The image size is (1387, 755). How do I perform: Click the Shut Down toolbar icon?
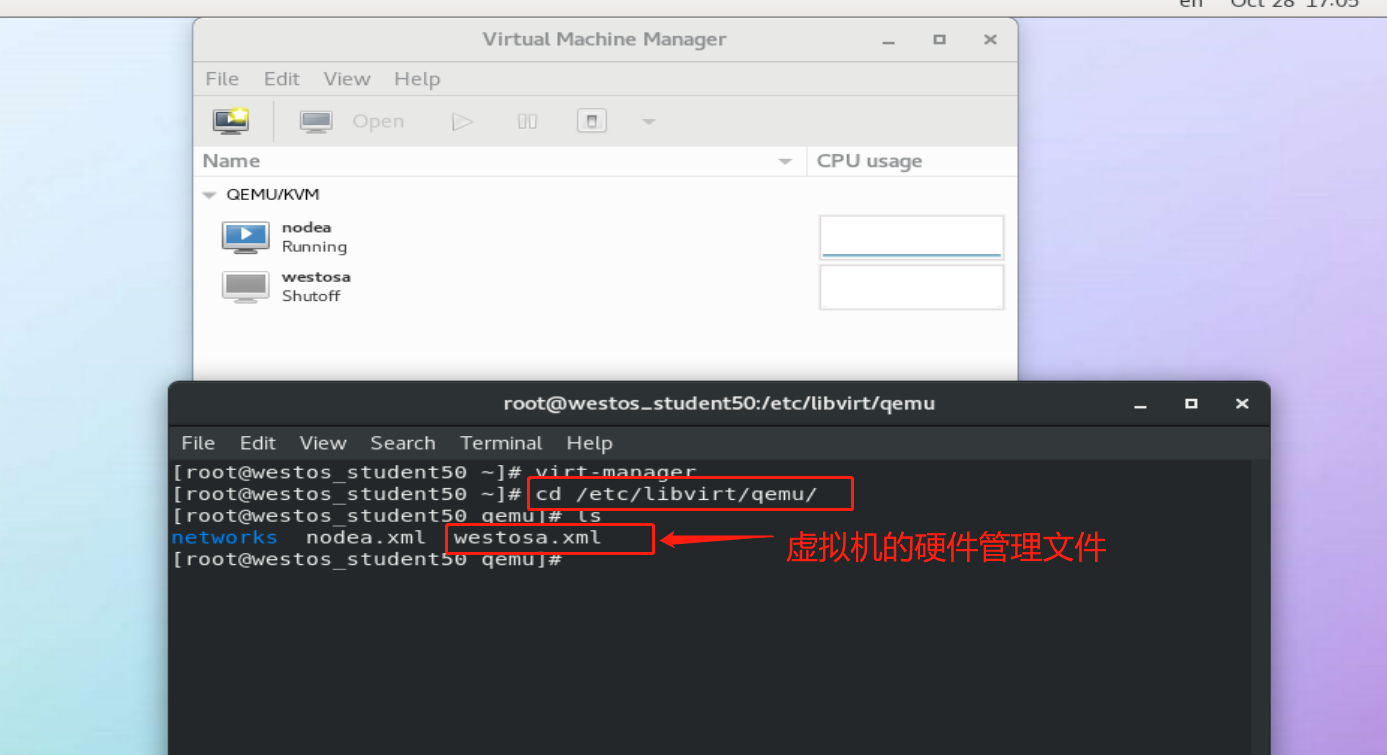(592, 121)
